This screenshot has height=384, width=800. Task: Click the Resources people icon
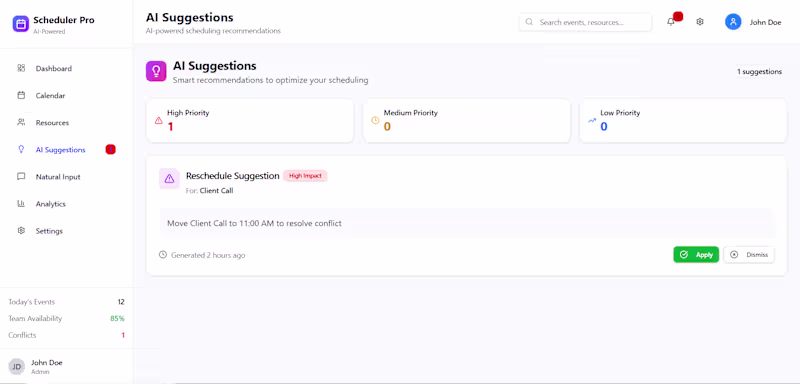pyautogui.click(x=21, y=122)
